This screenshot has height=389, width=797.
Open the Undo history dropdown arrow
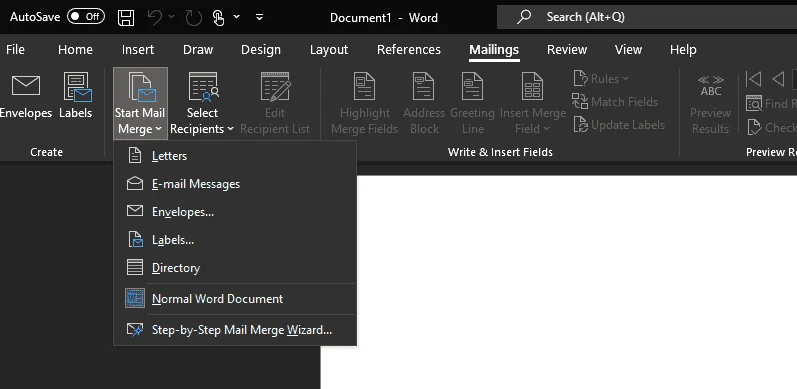pyautogui.click(x=171, y=17)
